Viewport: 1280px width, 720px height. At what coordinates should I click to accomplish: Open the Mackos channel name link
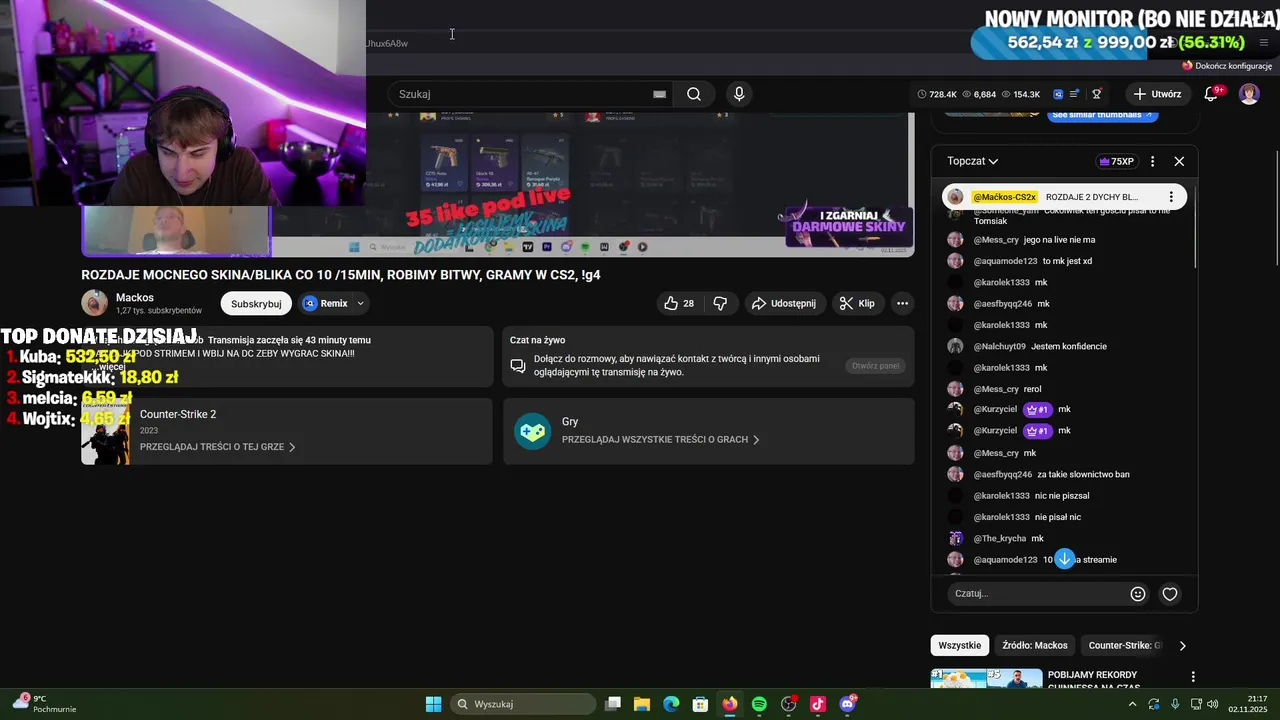(135, 298)
